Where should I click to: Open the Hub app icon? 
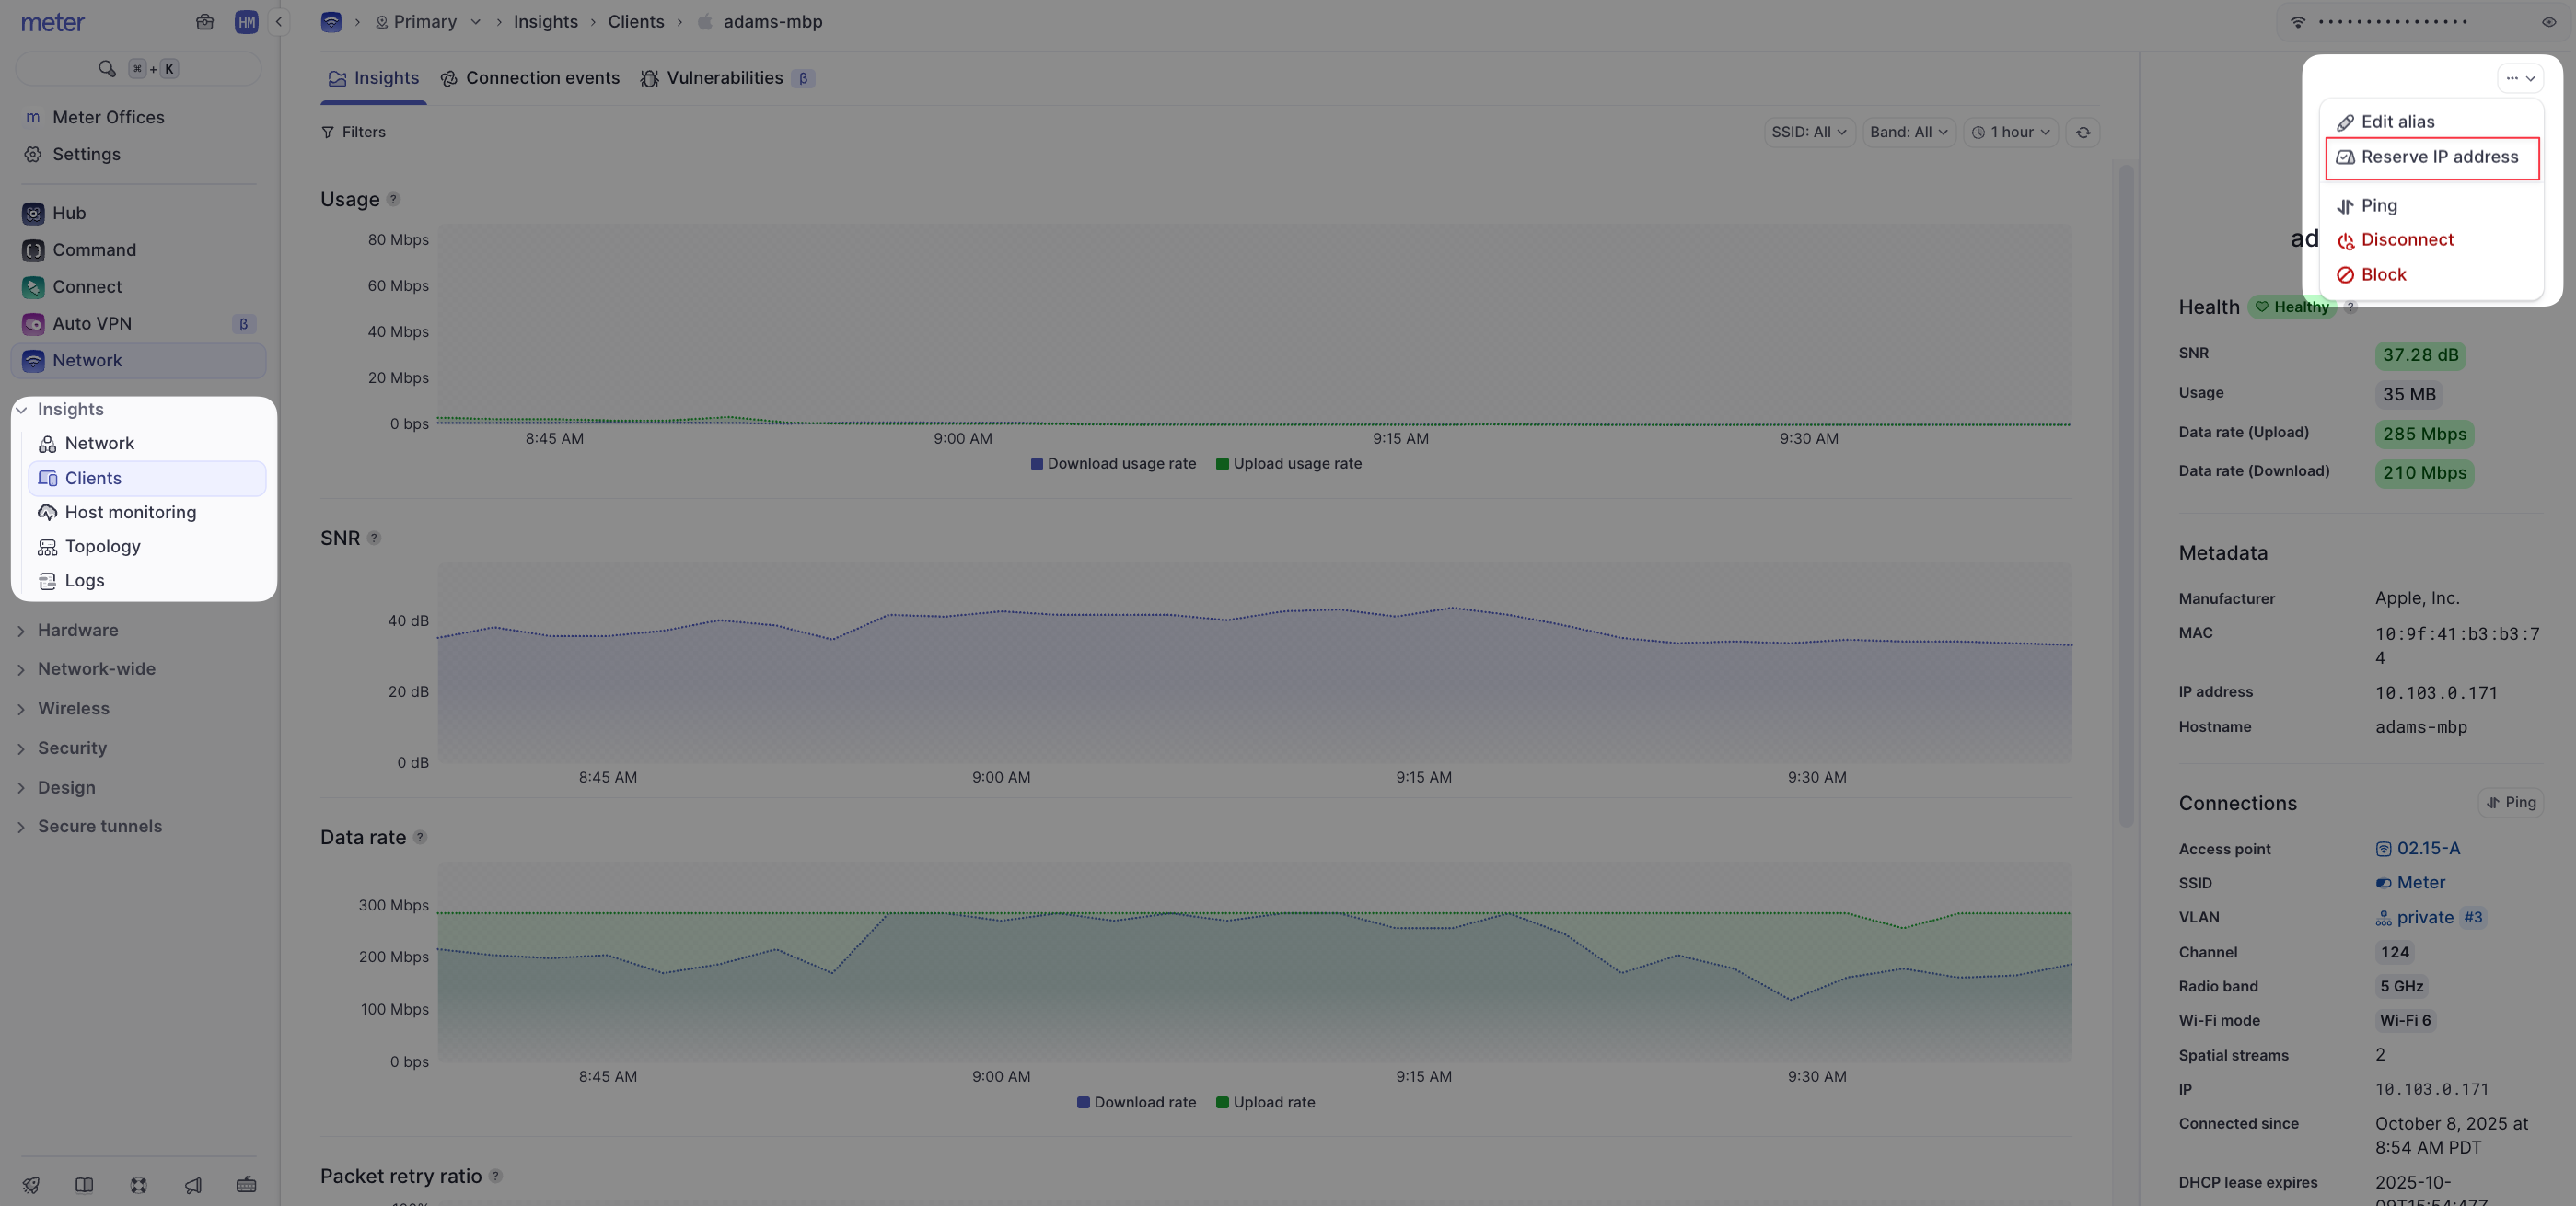[x=33, y=213]
